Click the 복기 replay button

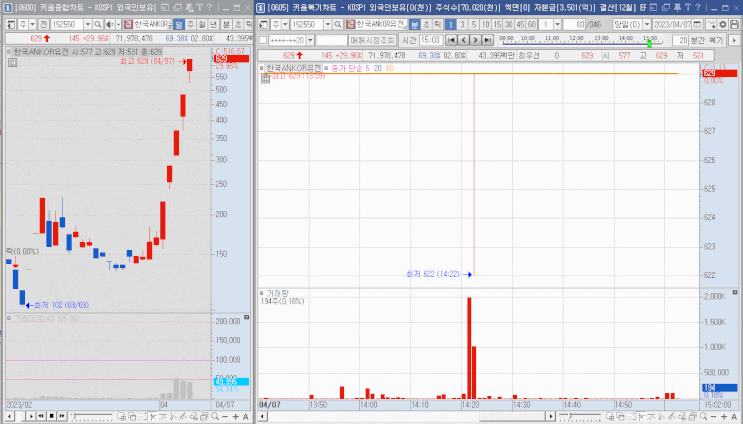(x=716, y=41)
